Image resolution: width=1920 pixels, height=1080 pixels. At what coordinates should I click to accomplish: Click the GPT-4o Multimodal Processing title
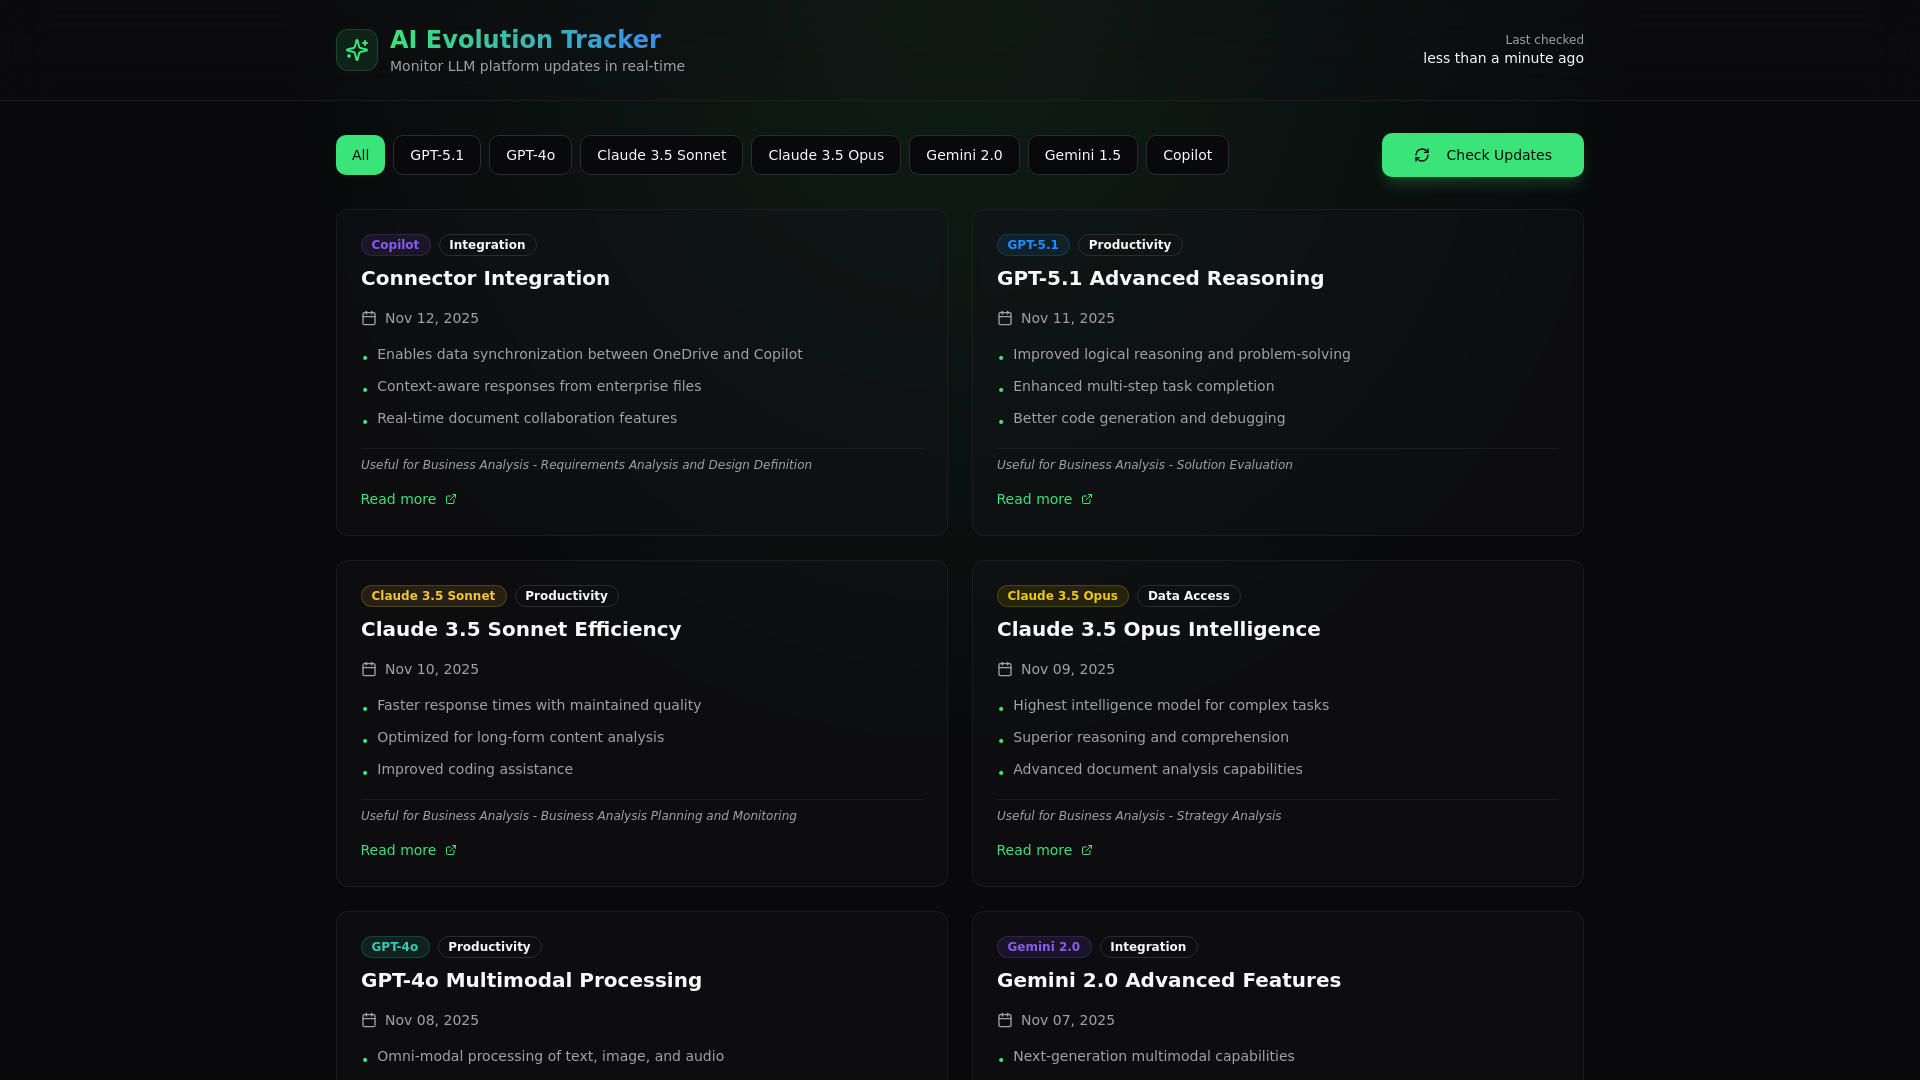(531, 980)
